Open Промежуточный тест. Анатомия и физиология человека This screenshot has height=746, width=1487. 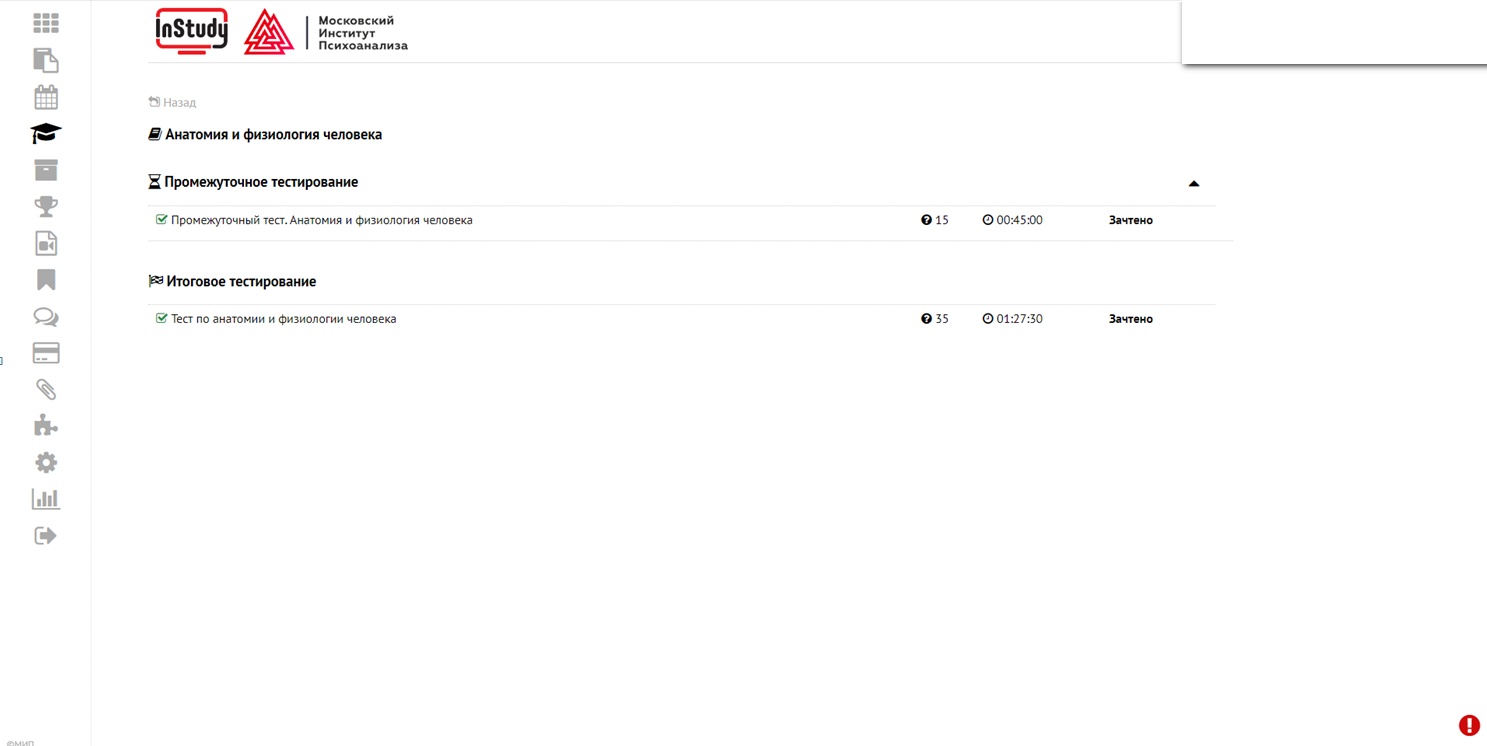pos(321,220)
